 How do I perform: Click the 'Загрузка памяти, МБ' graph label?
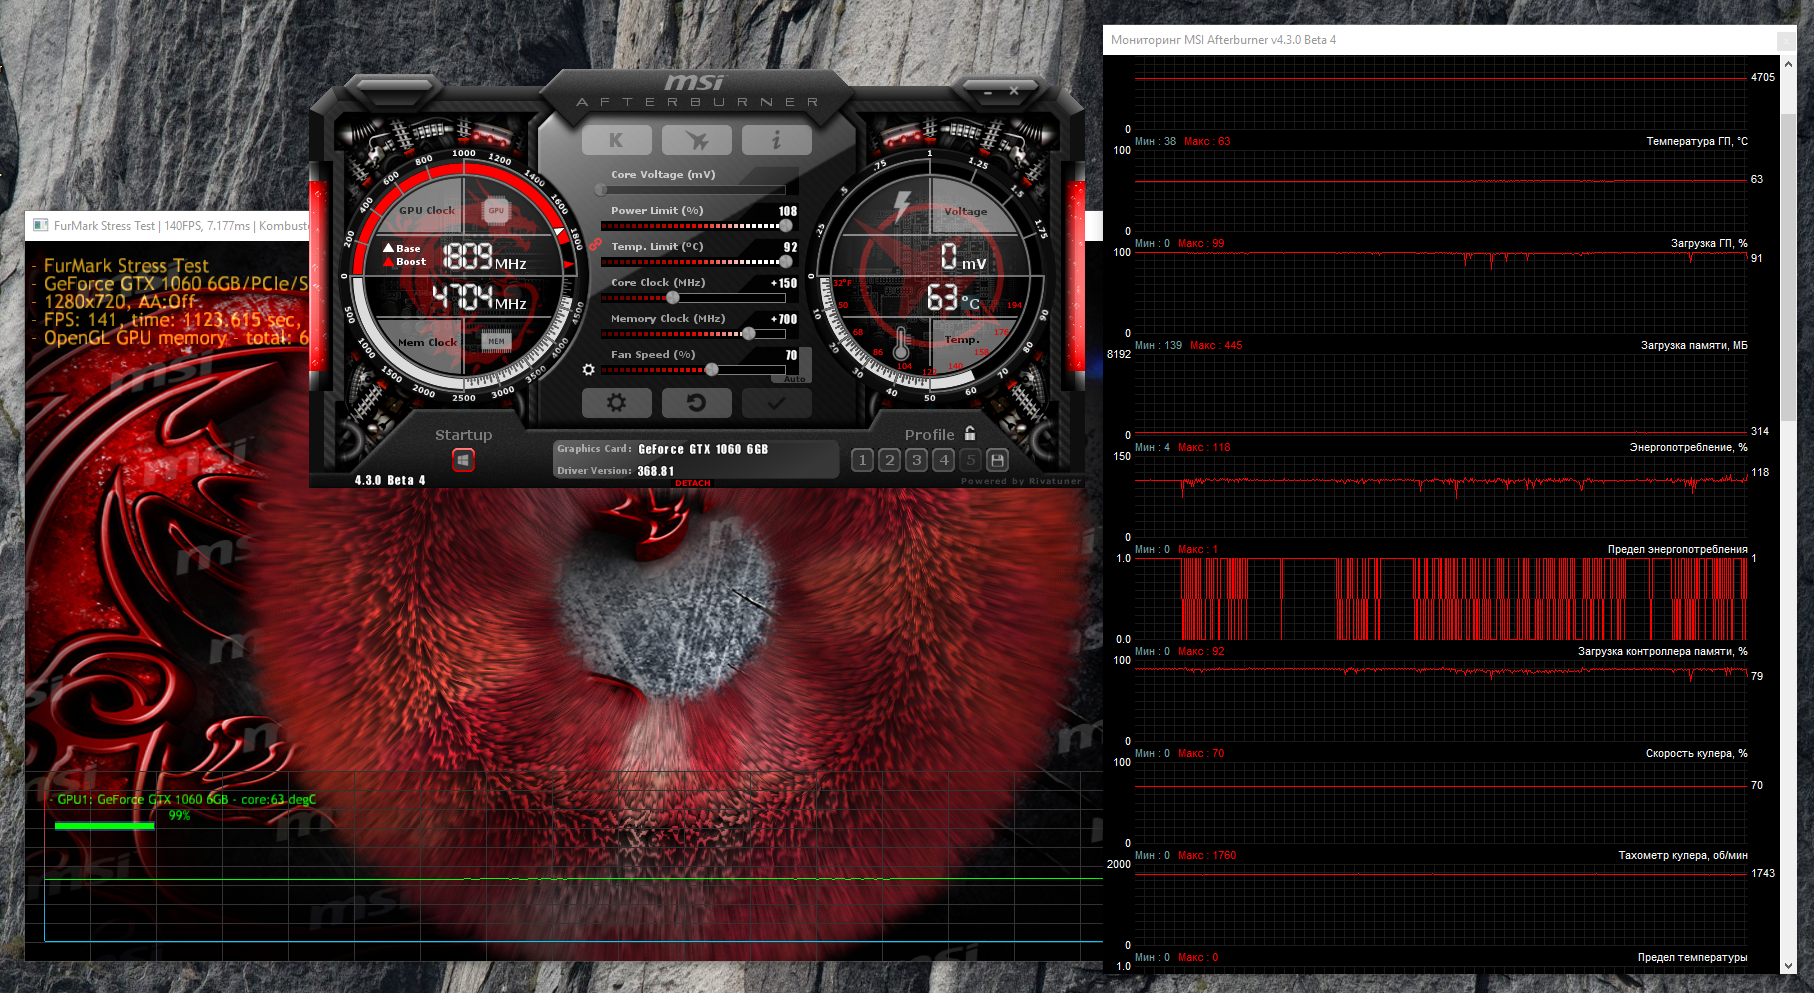coord(1694,345)
